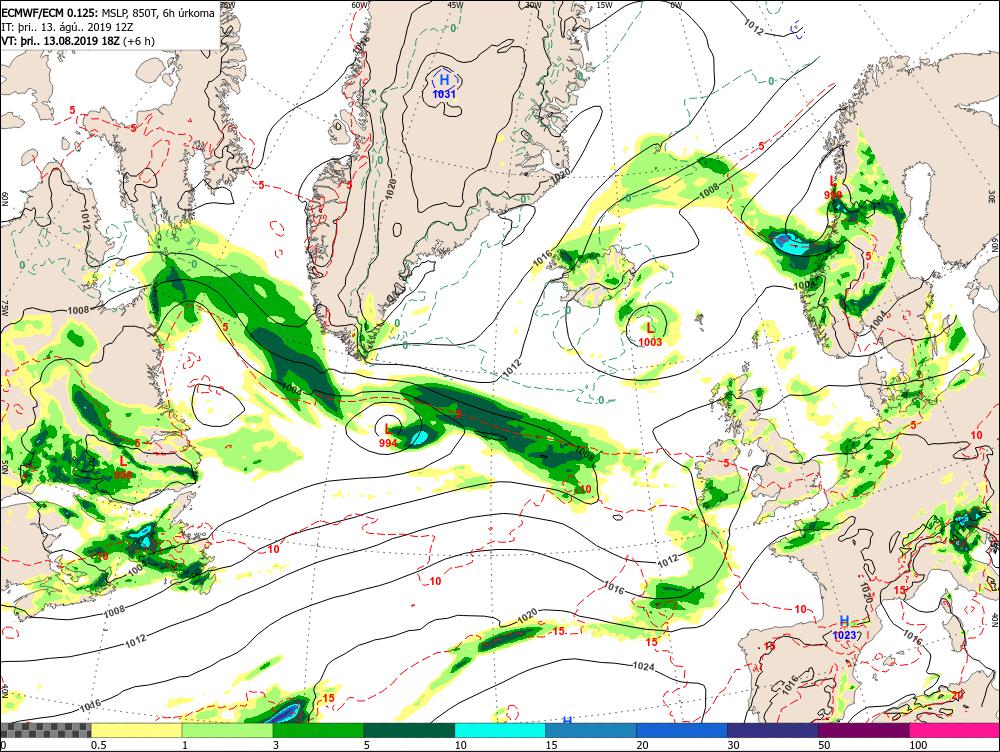
Task: Select the purple 50 to 100 legend swatch
Action: pos(864,730)
